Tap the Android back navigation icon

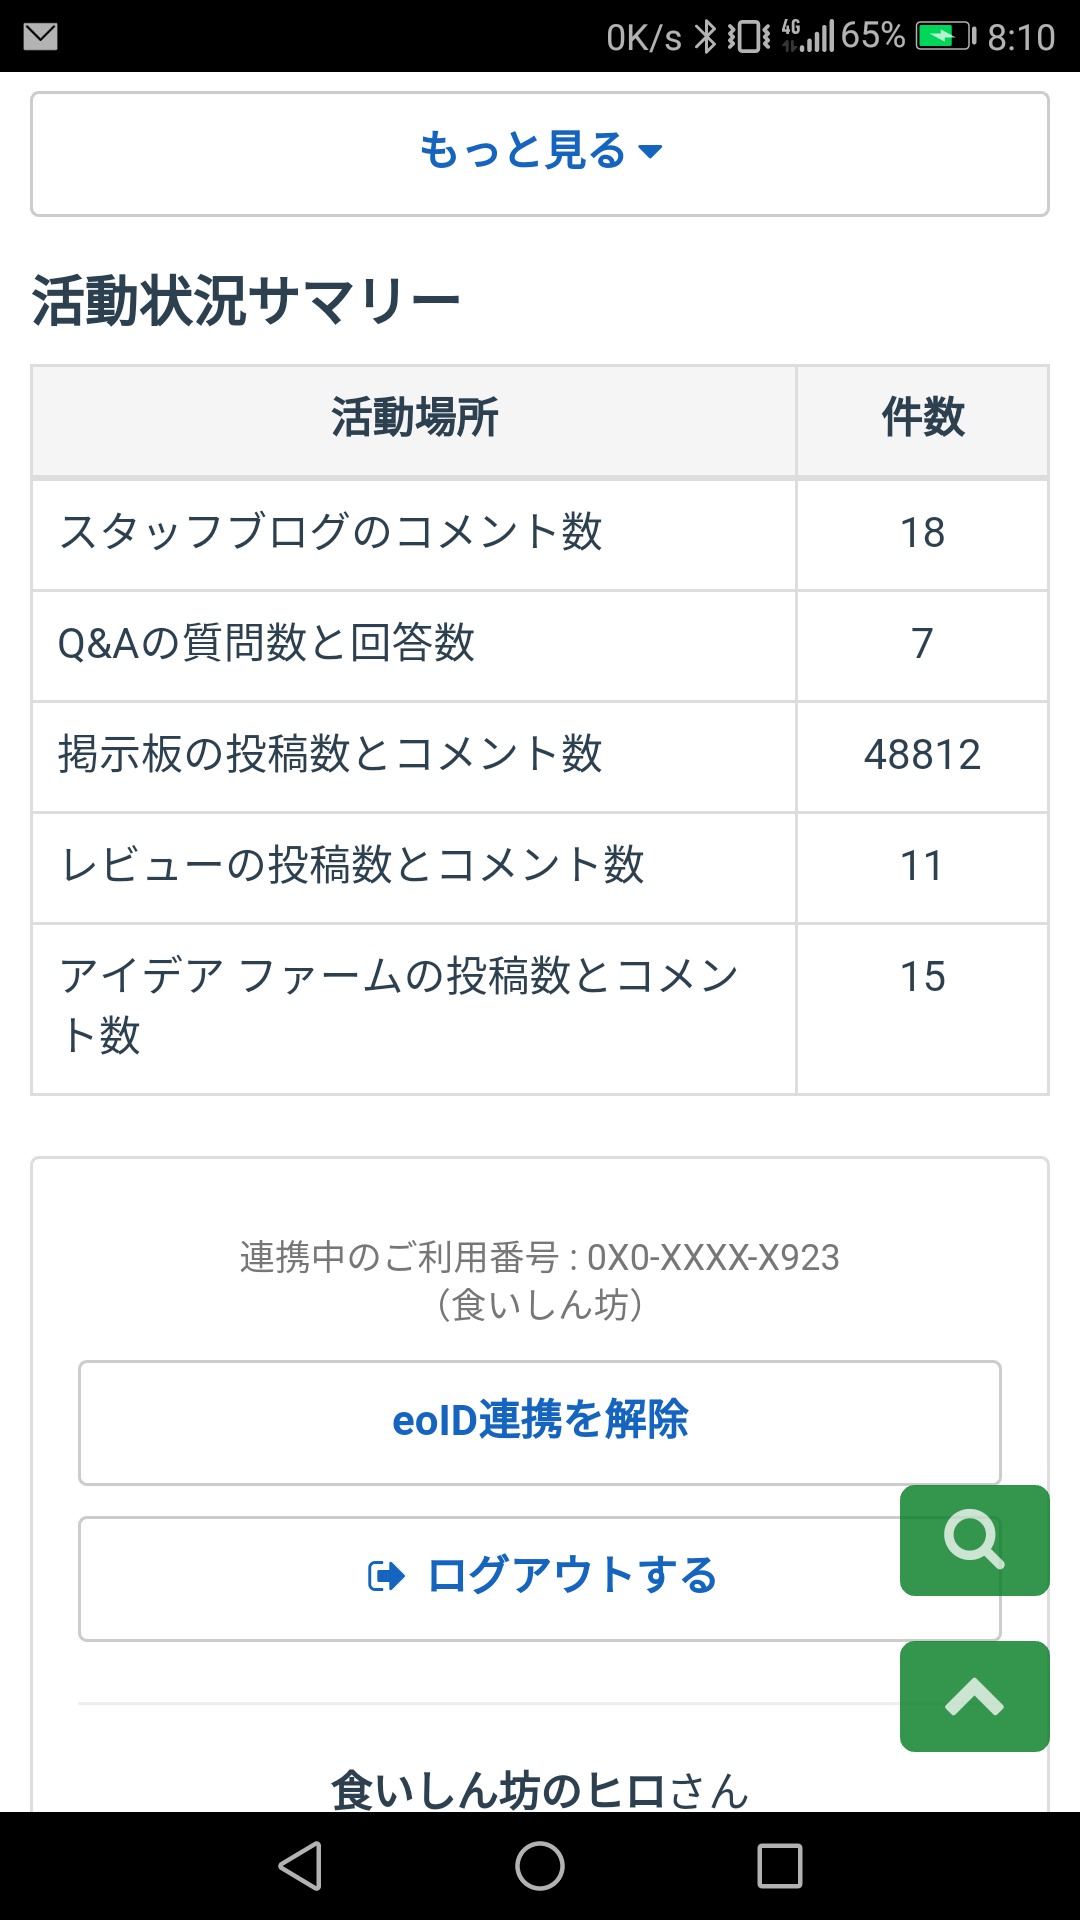coord(300,1866)
